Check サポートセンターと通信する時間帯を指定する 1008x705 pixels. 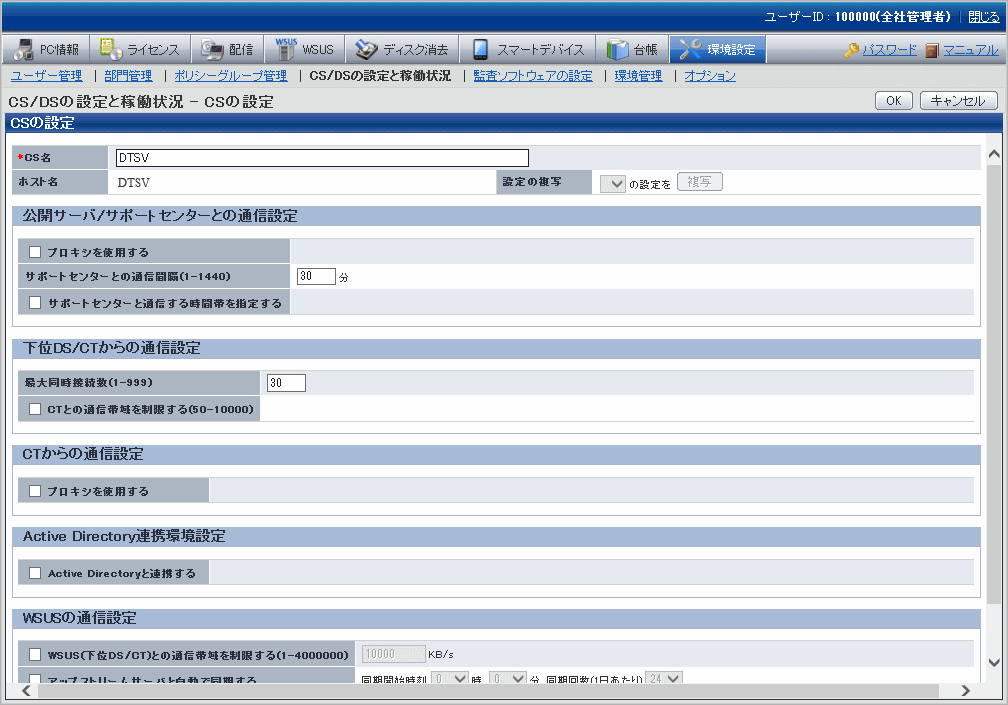(35, 302)
